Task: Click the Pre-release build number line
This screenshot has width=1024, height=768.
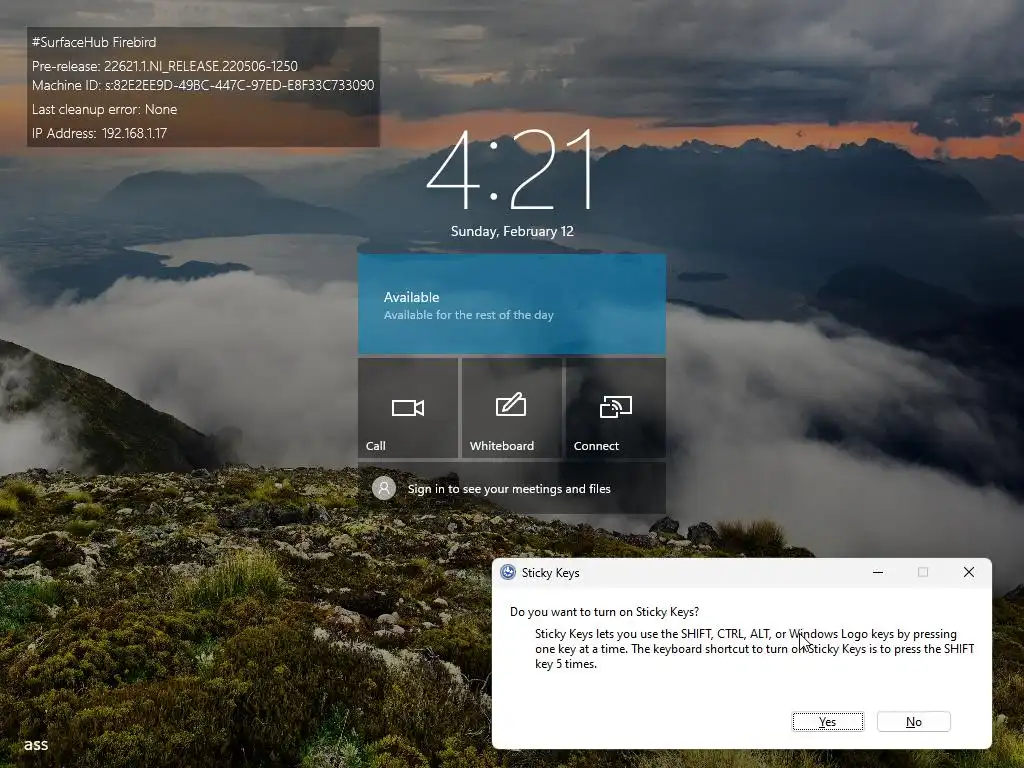Action: (165, 66)
